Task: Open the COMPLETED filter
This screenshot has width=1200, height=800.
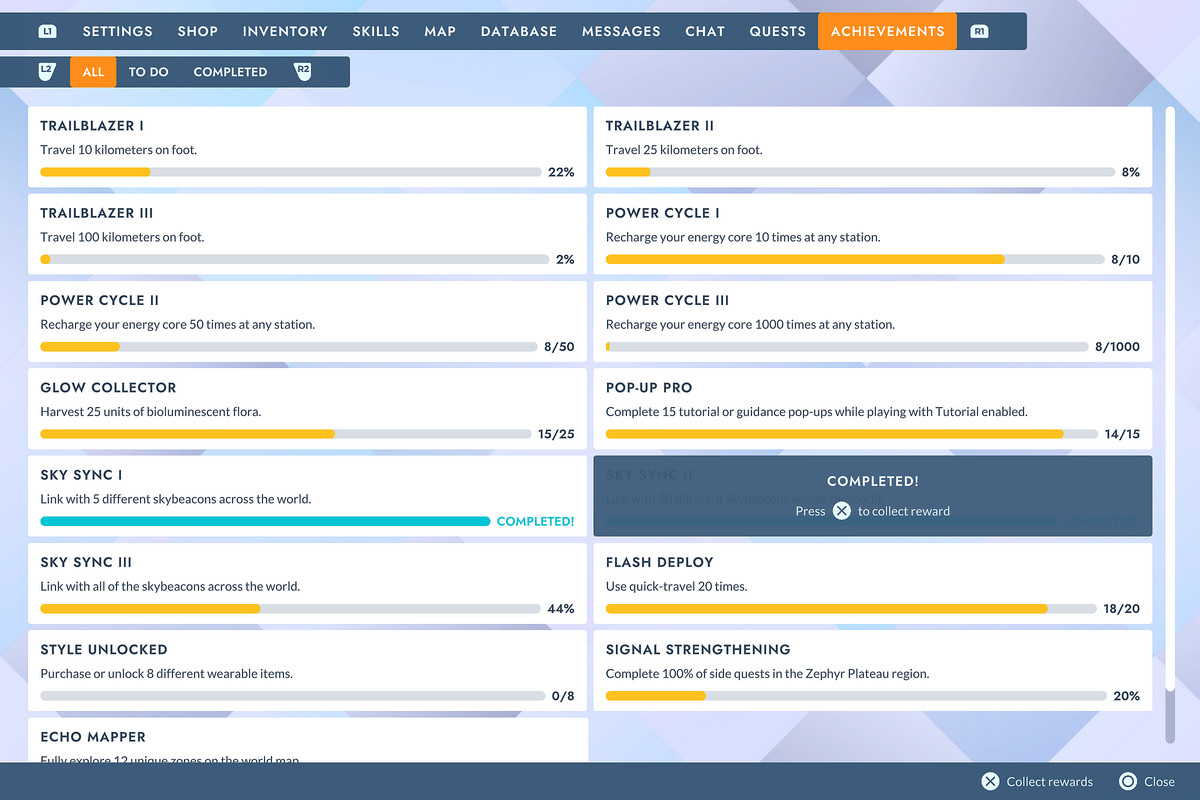Action: (x=230, y=71)
